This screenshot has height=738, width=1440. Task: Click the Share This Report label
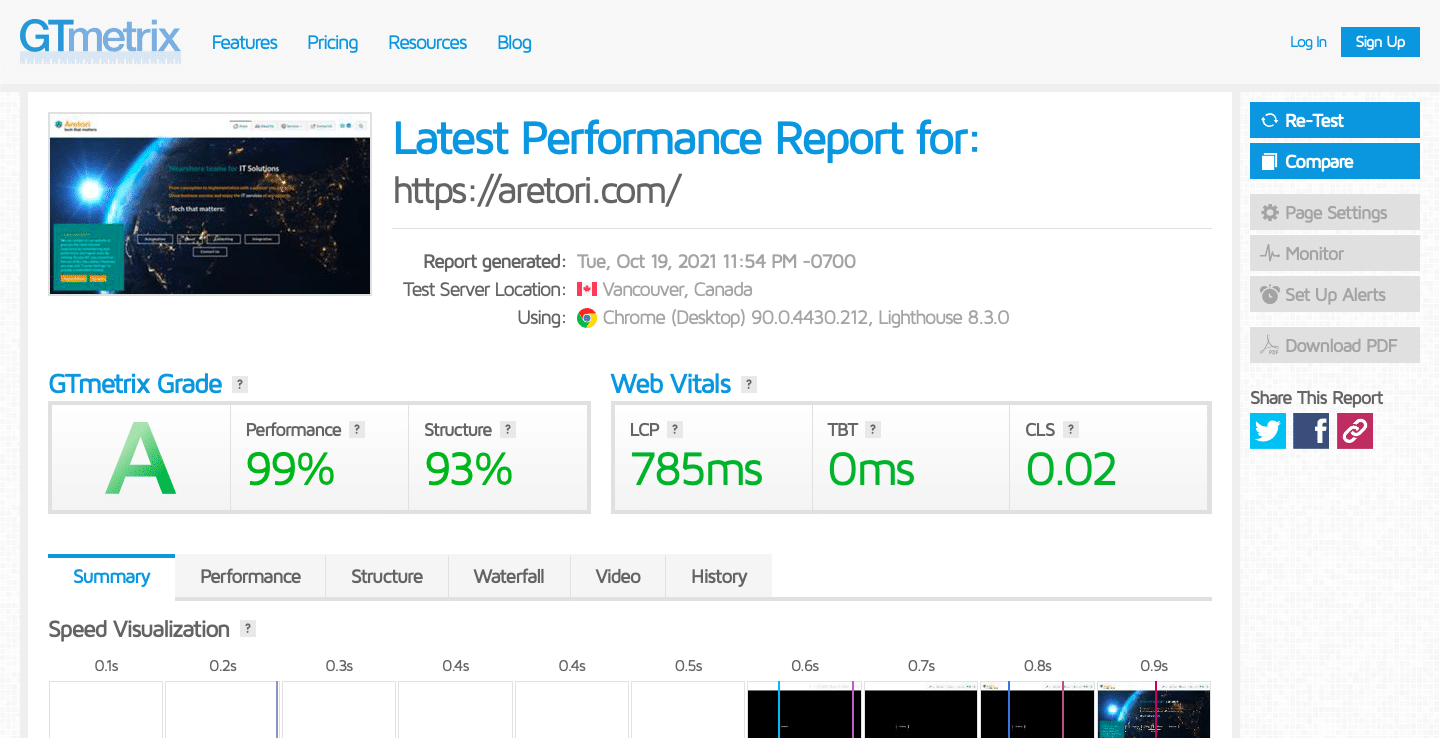tap(1316, 397)
